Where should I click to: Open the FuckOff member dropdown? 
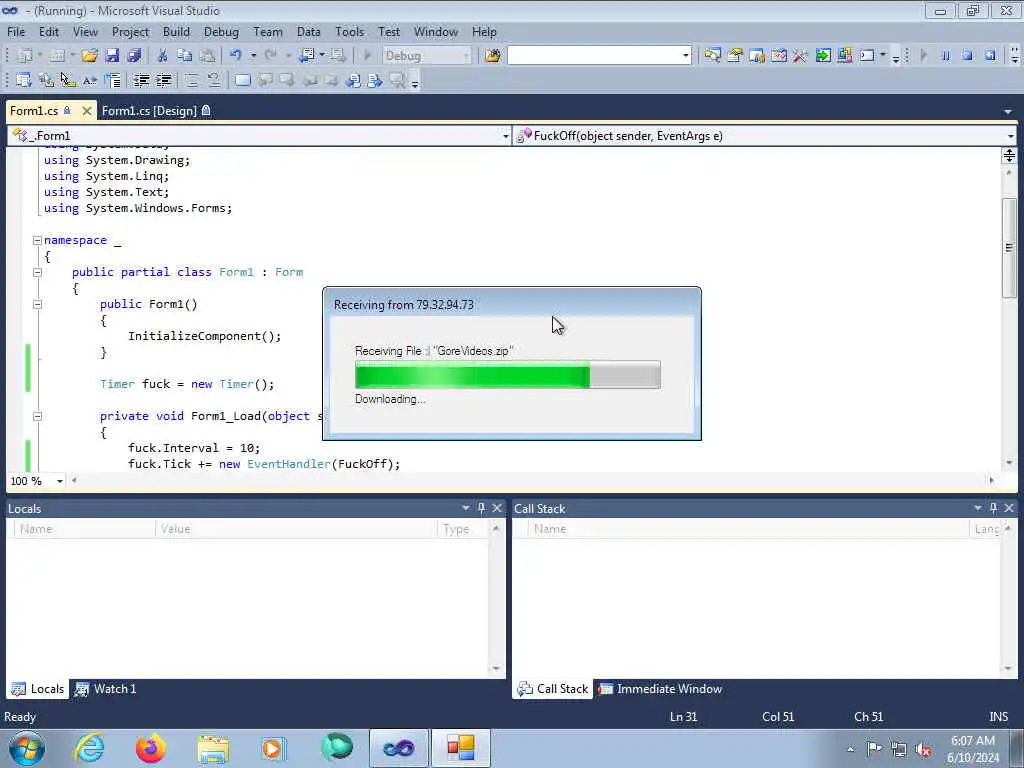pyautogui.click(x=1010, y=136)
